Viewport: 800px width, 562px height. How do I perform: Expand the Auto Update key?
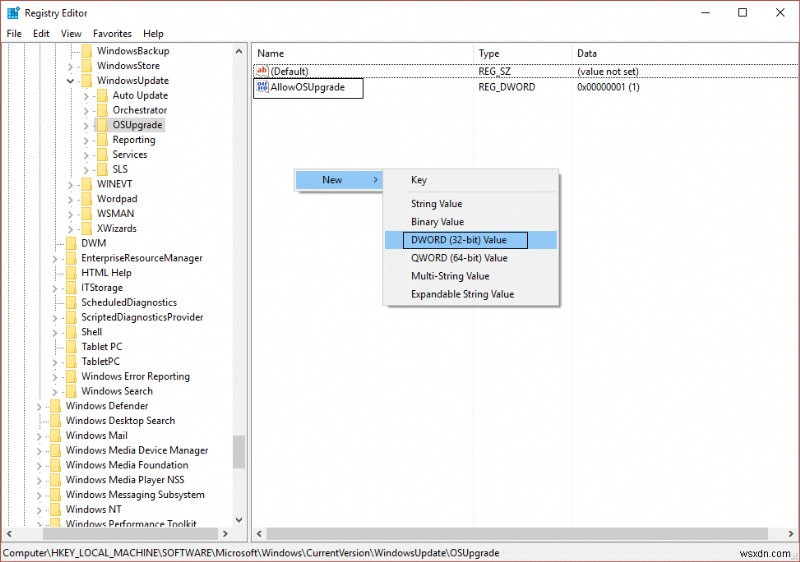(x=86, y=96)
